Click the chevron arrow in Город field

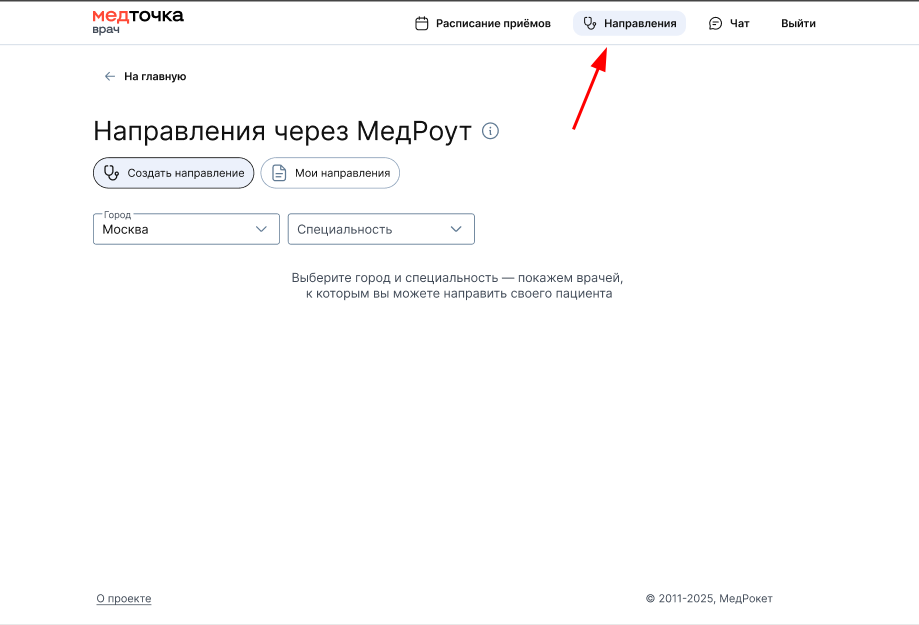point(262,229)
